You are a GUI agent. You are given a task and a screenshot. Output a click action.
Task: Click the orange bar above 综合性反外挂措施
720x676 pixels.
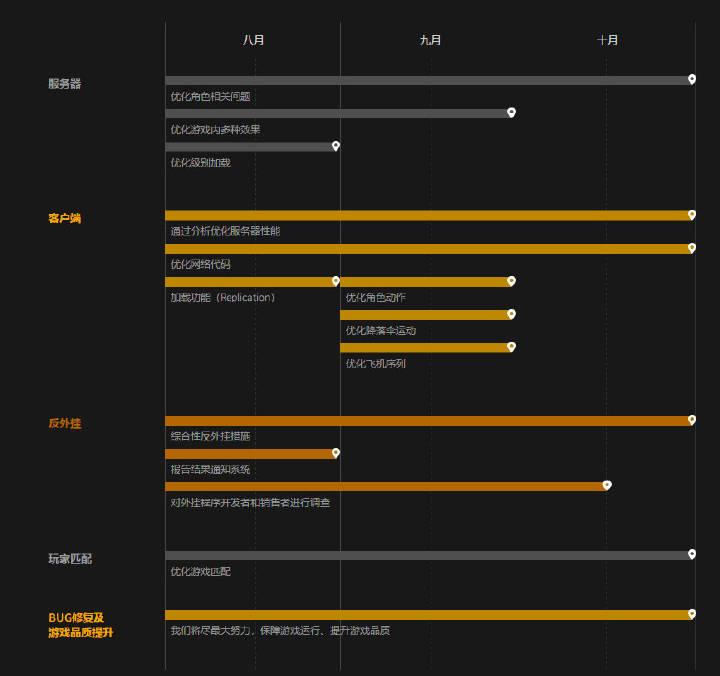428,421
